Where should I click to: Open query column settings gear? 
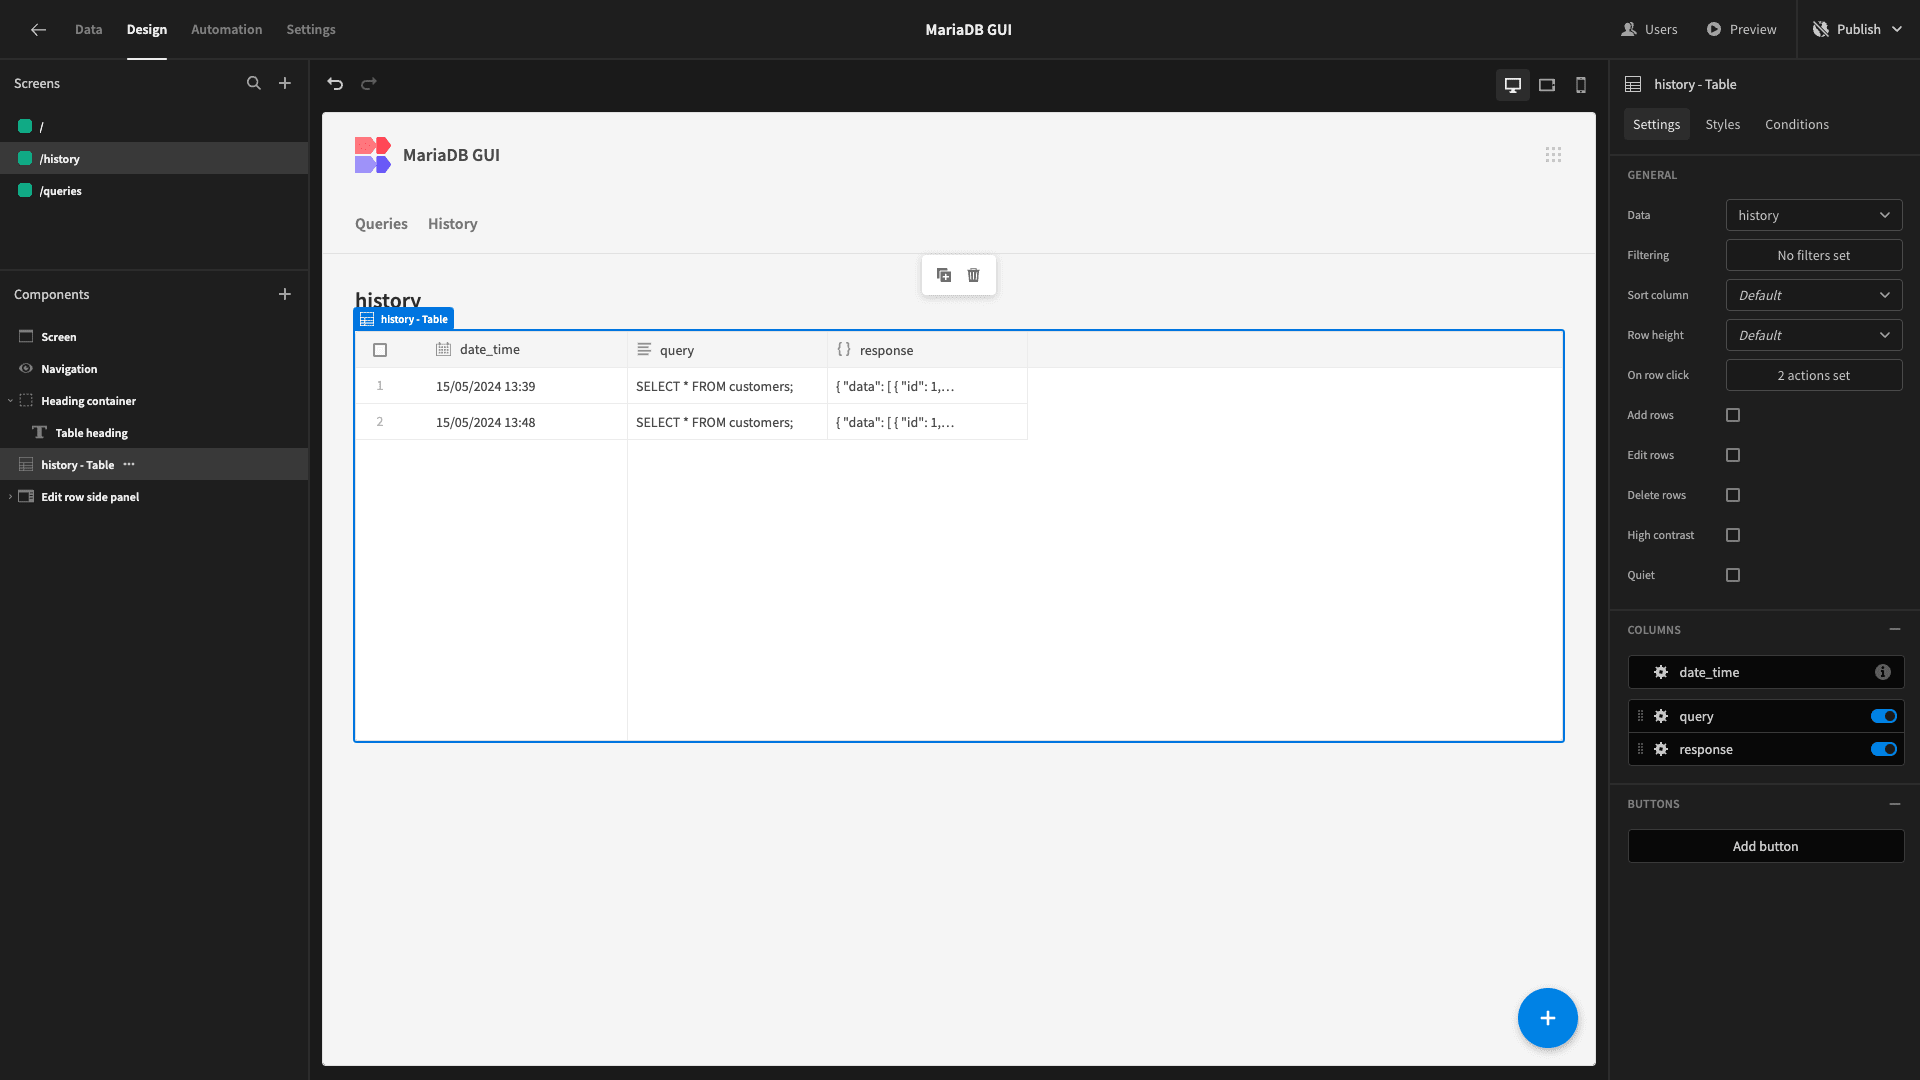coord(1661,716)
